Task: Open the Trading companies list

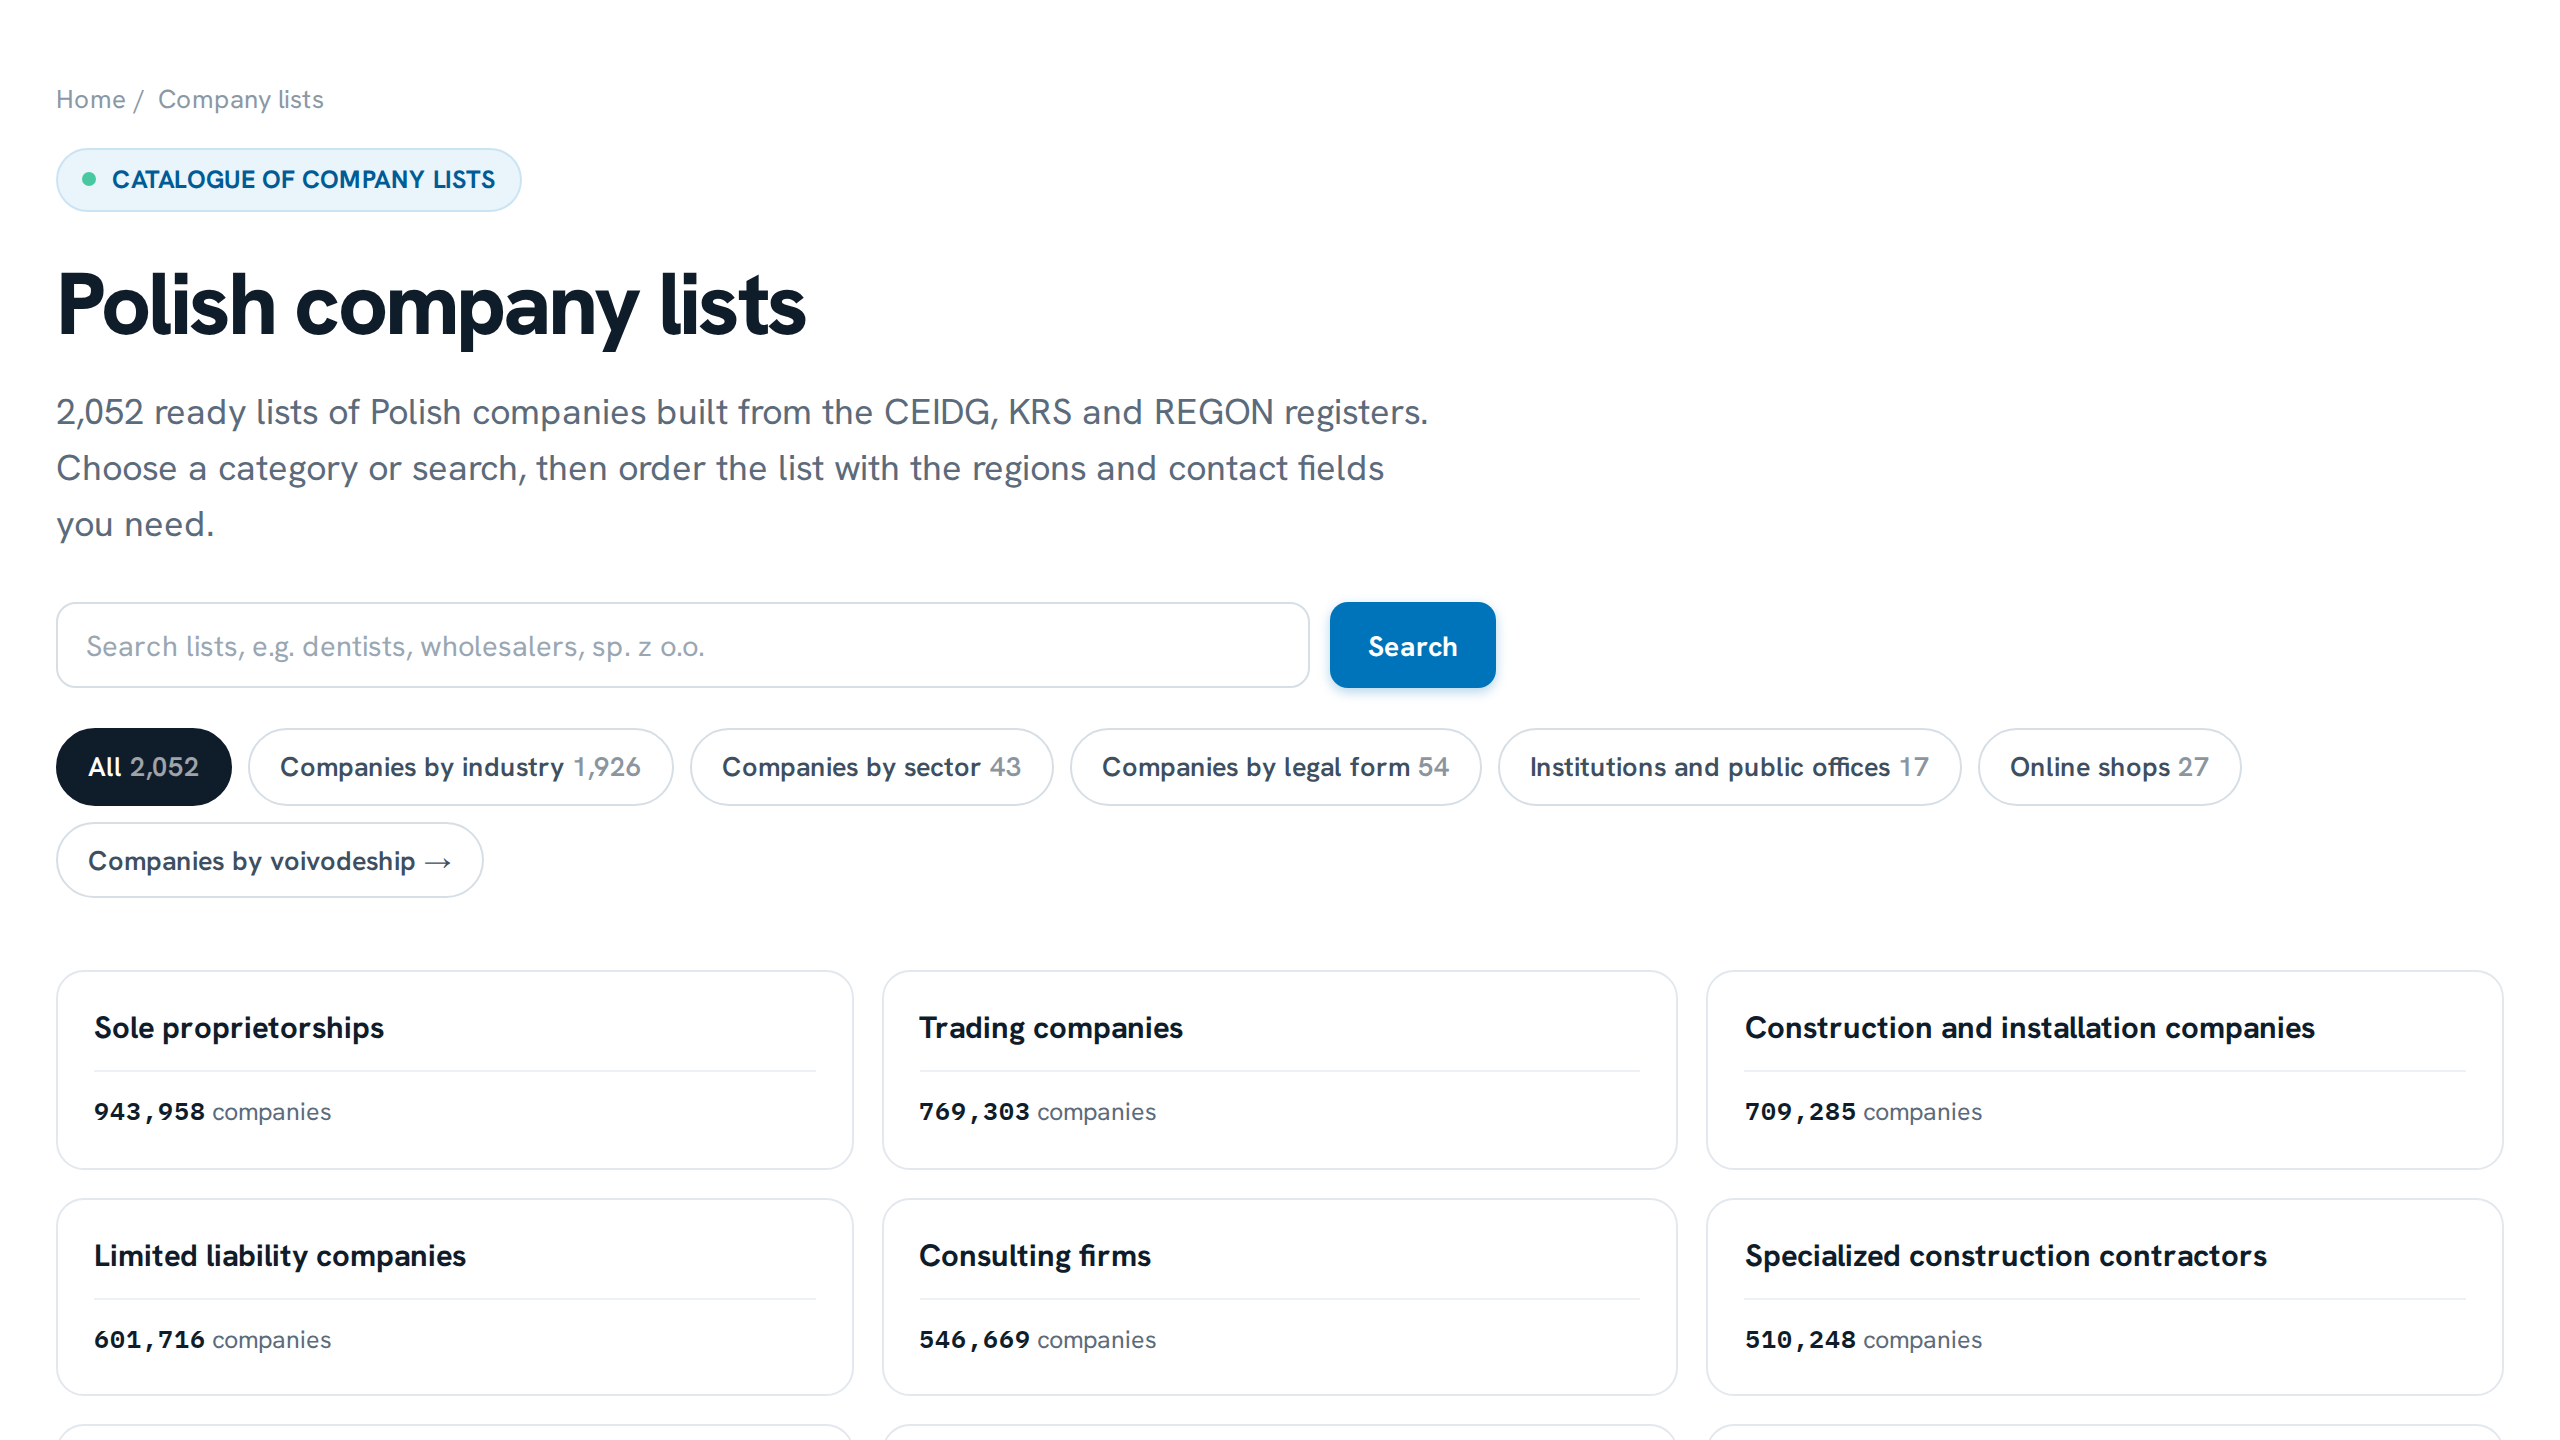Action: (1279, 1070)
